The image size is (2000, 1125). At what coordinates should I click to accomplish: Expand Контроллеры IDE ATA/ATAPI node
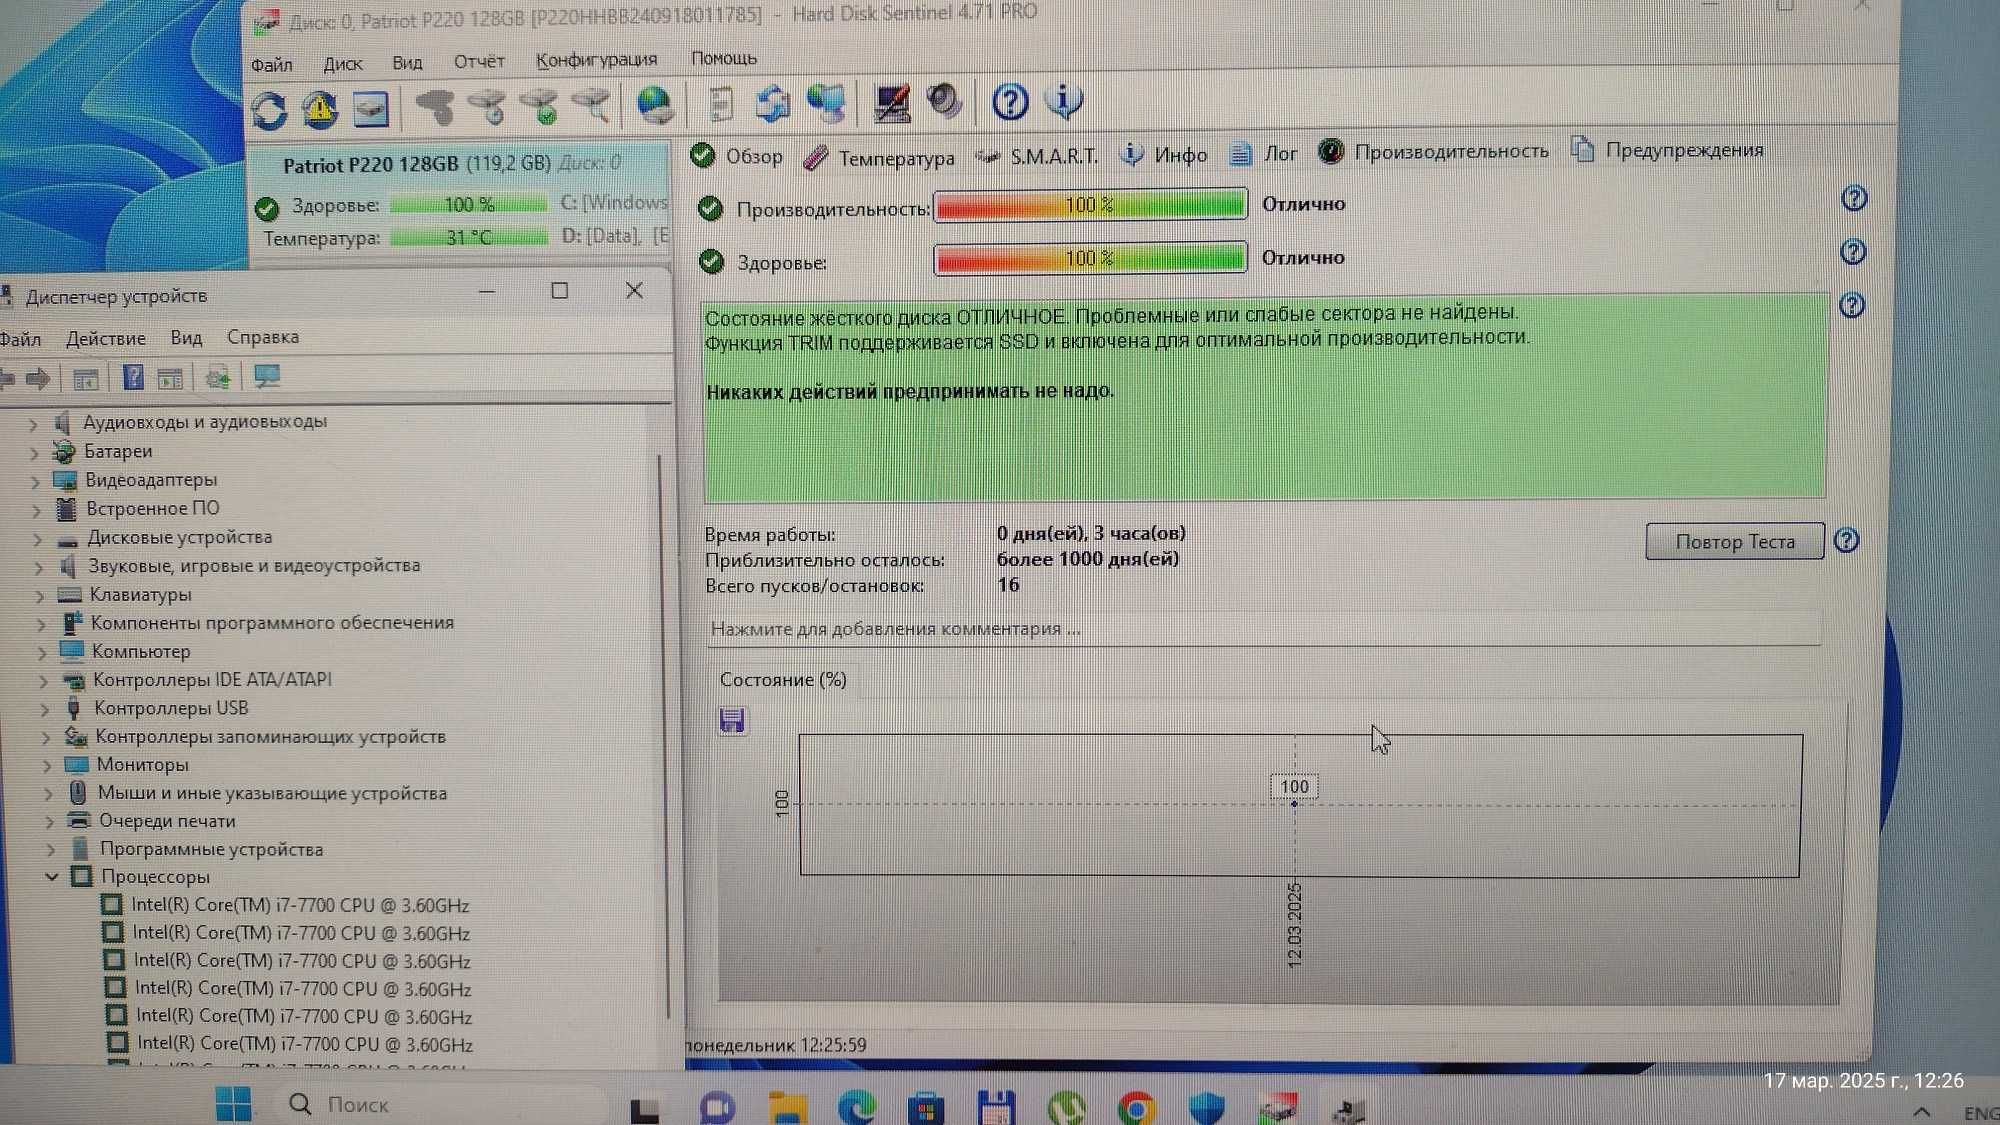43,681
